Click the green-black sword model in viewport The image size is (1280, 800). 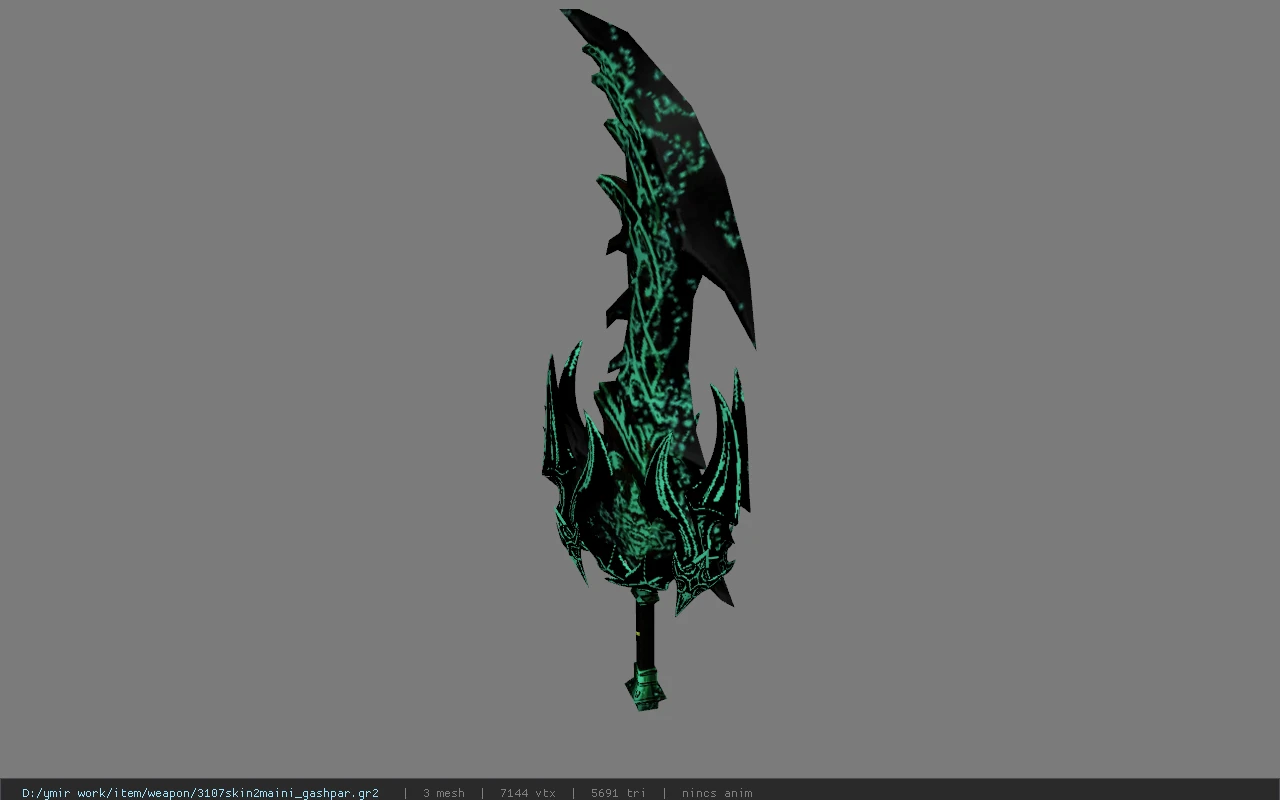650,360
